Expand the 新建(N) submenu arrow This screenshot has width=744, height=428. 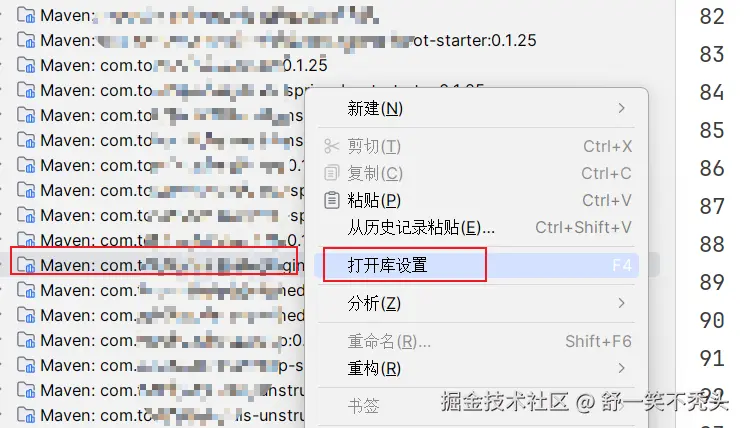pyautogui.click(x=621, y=108)
